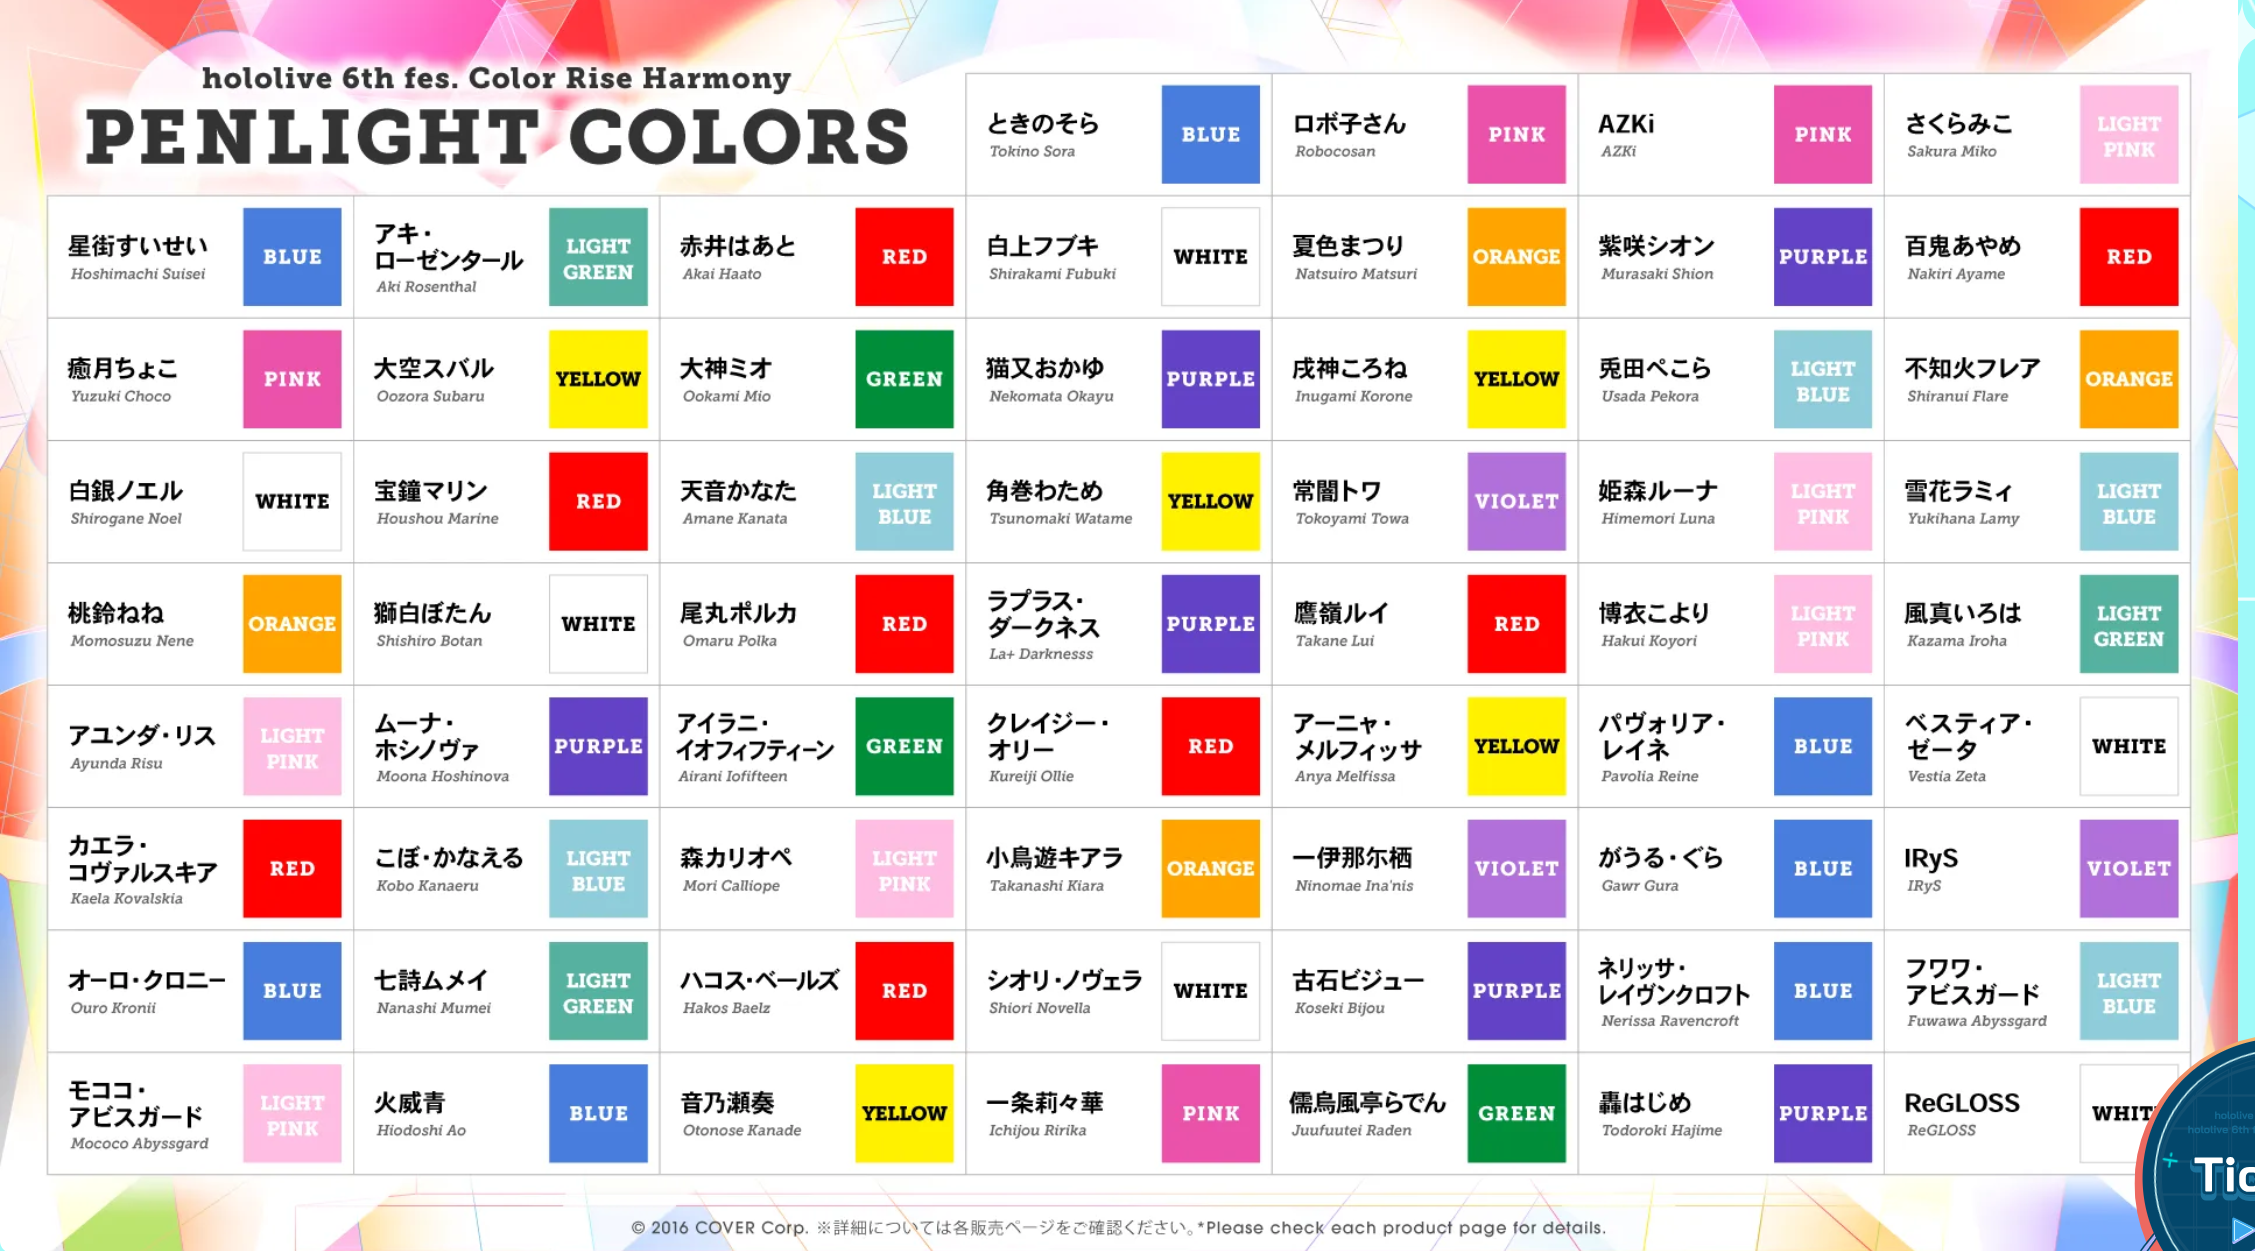Click the "Moona Hoshinova" name

pos(443,776)
